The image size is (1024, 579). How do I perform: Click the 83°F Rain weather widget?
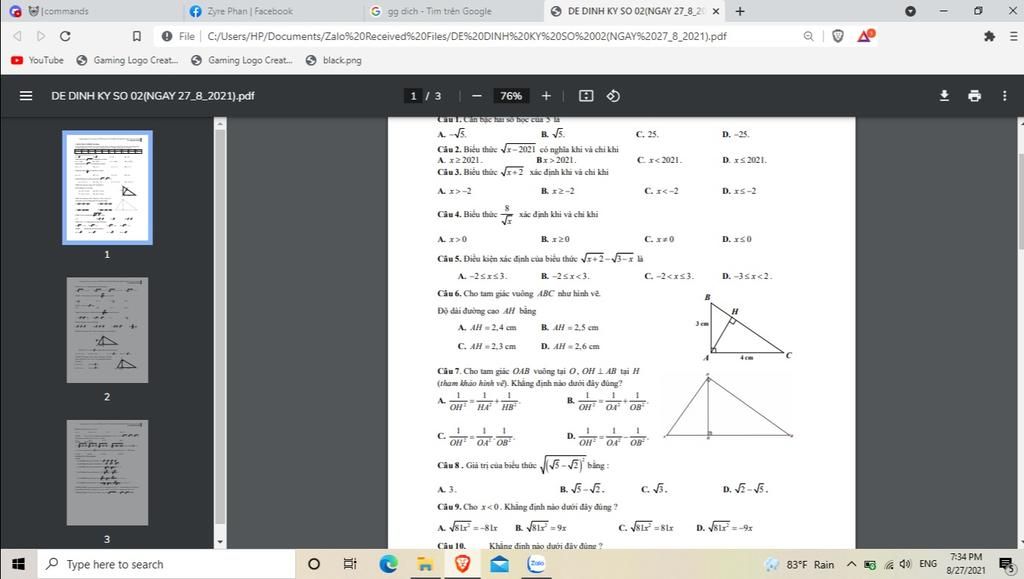tap(800, 564)
